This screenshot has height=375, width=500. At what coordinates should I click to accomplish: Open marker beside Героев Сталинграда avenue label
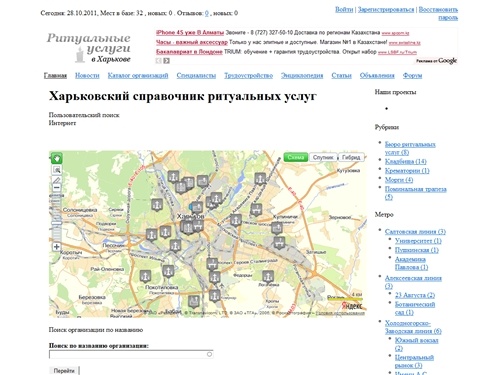[212, 264]
